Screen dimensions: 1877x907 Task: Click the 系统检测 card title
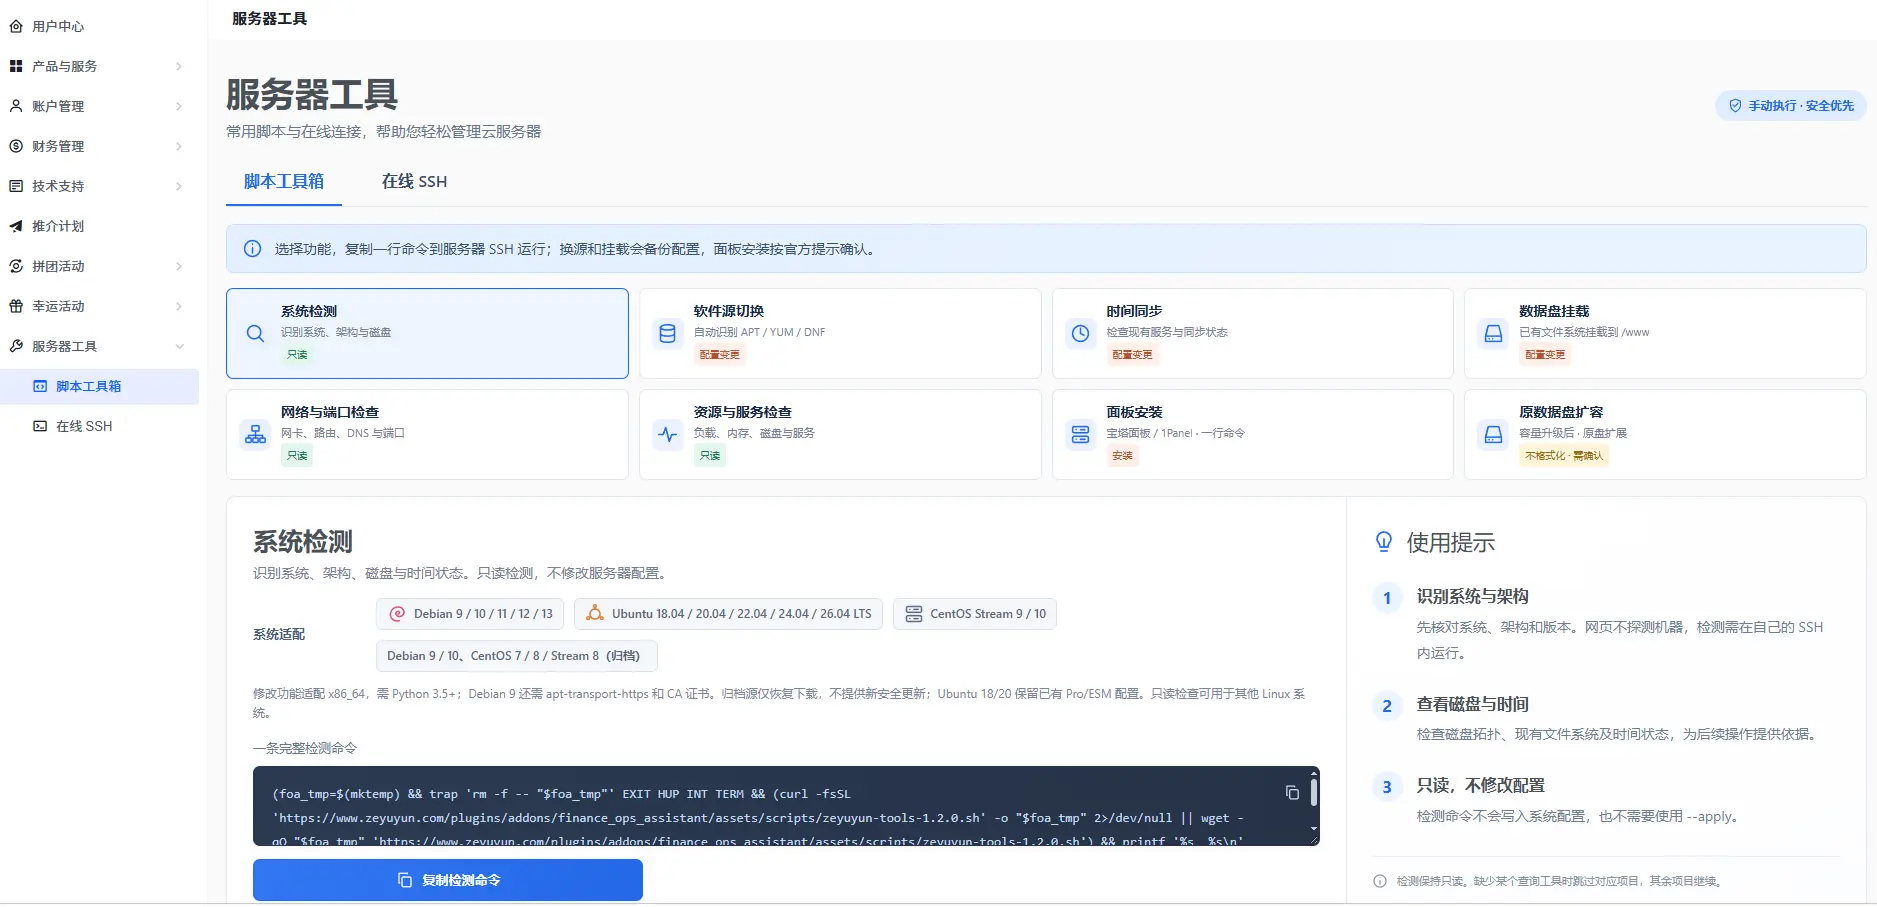(x=309, y=311)
